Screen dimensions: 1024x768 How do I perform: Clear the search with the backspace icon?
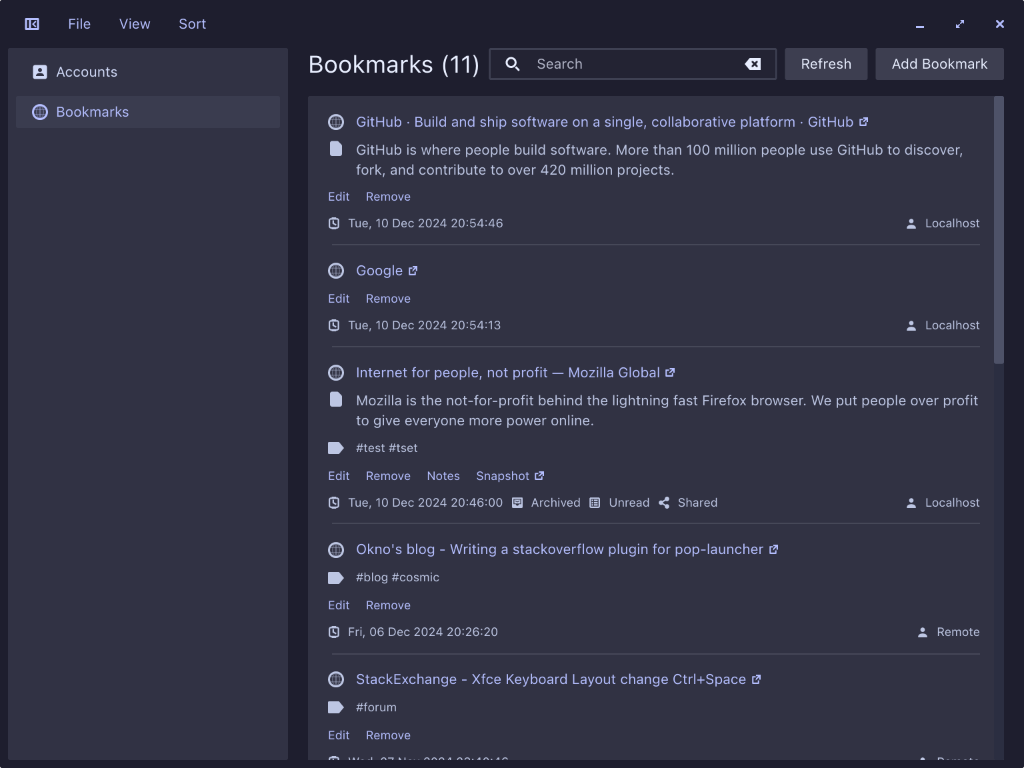[753, 64]
